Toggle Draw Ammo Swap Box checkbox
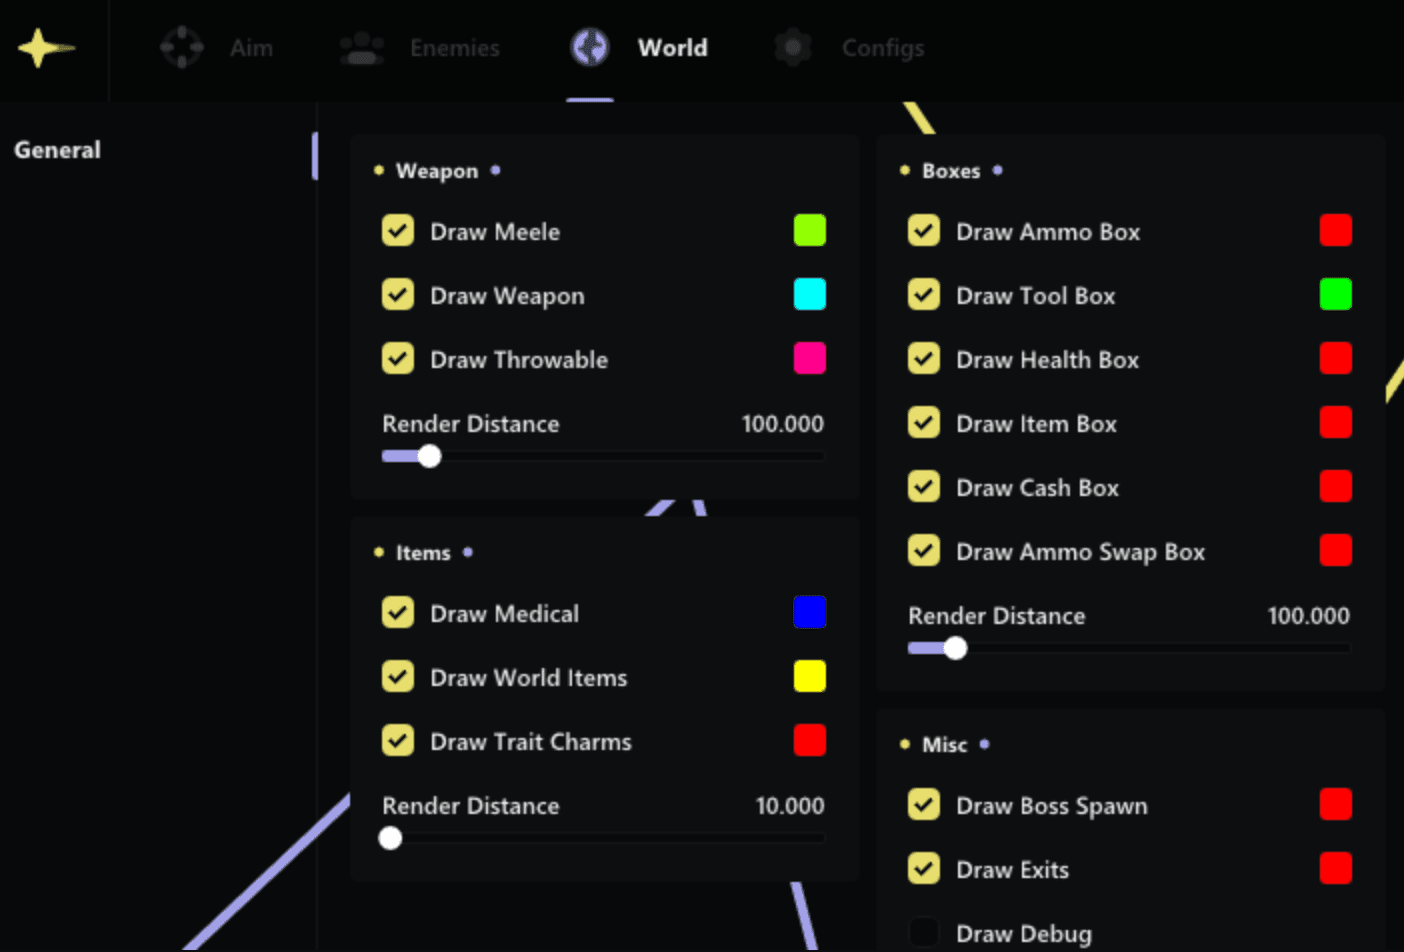The image size is (1404, 952). (924, 551)
